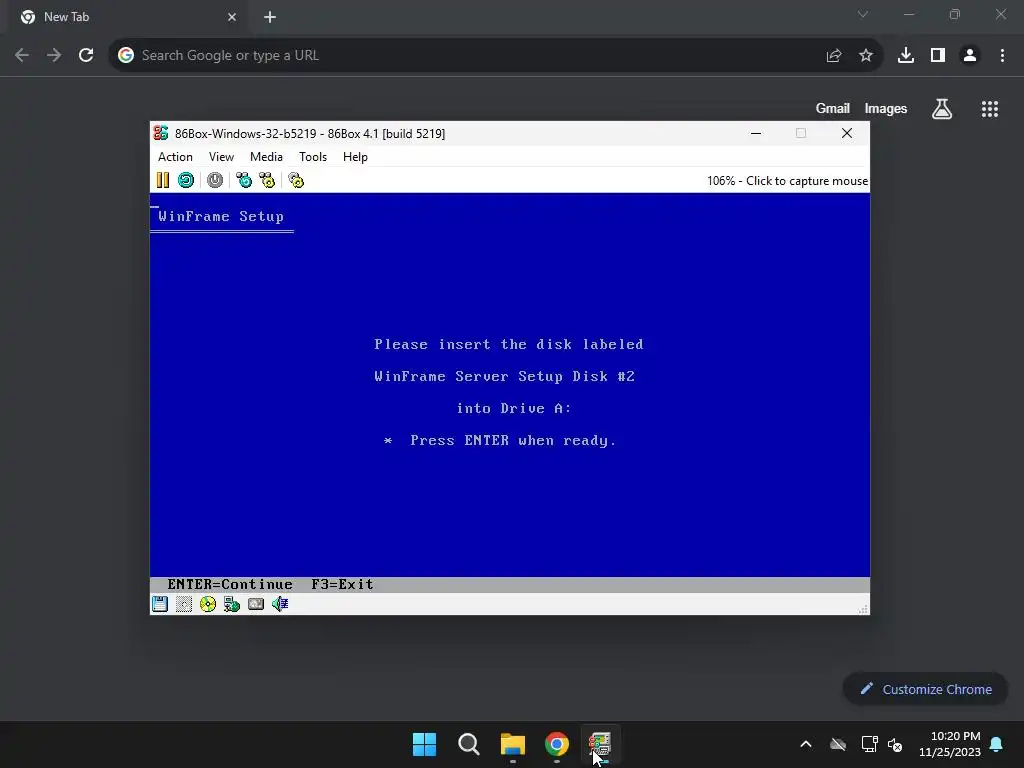Image resolution: width=1024 pixels, height=768 pixels.
Task: Click Customize Chrome button
Action: pos(925,689)
